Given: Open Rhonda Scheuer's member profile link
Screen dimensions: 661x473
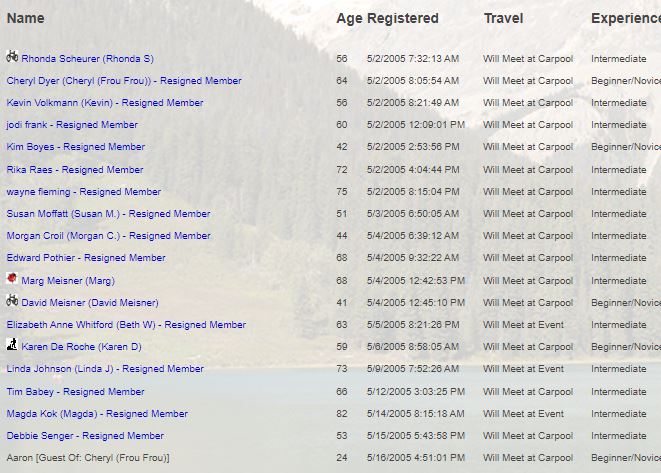Looking at the screenshot, I should click(87, 59).
